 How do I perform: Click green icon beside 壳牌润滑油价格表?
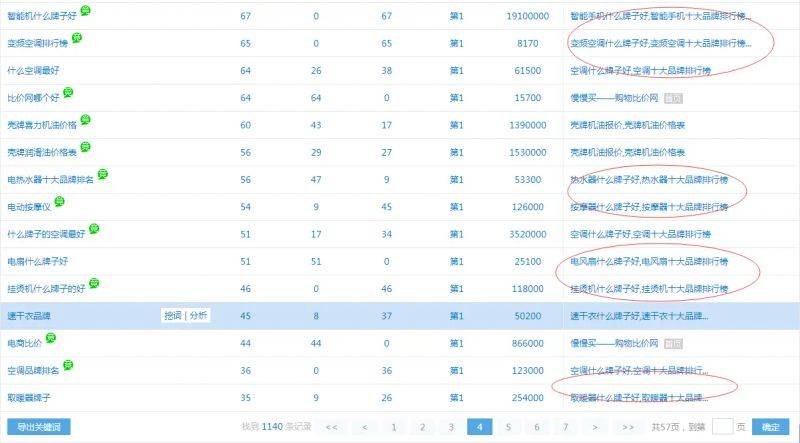(x=85, y=147)
